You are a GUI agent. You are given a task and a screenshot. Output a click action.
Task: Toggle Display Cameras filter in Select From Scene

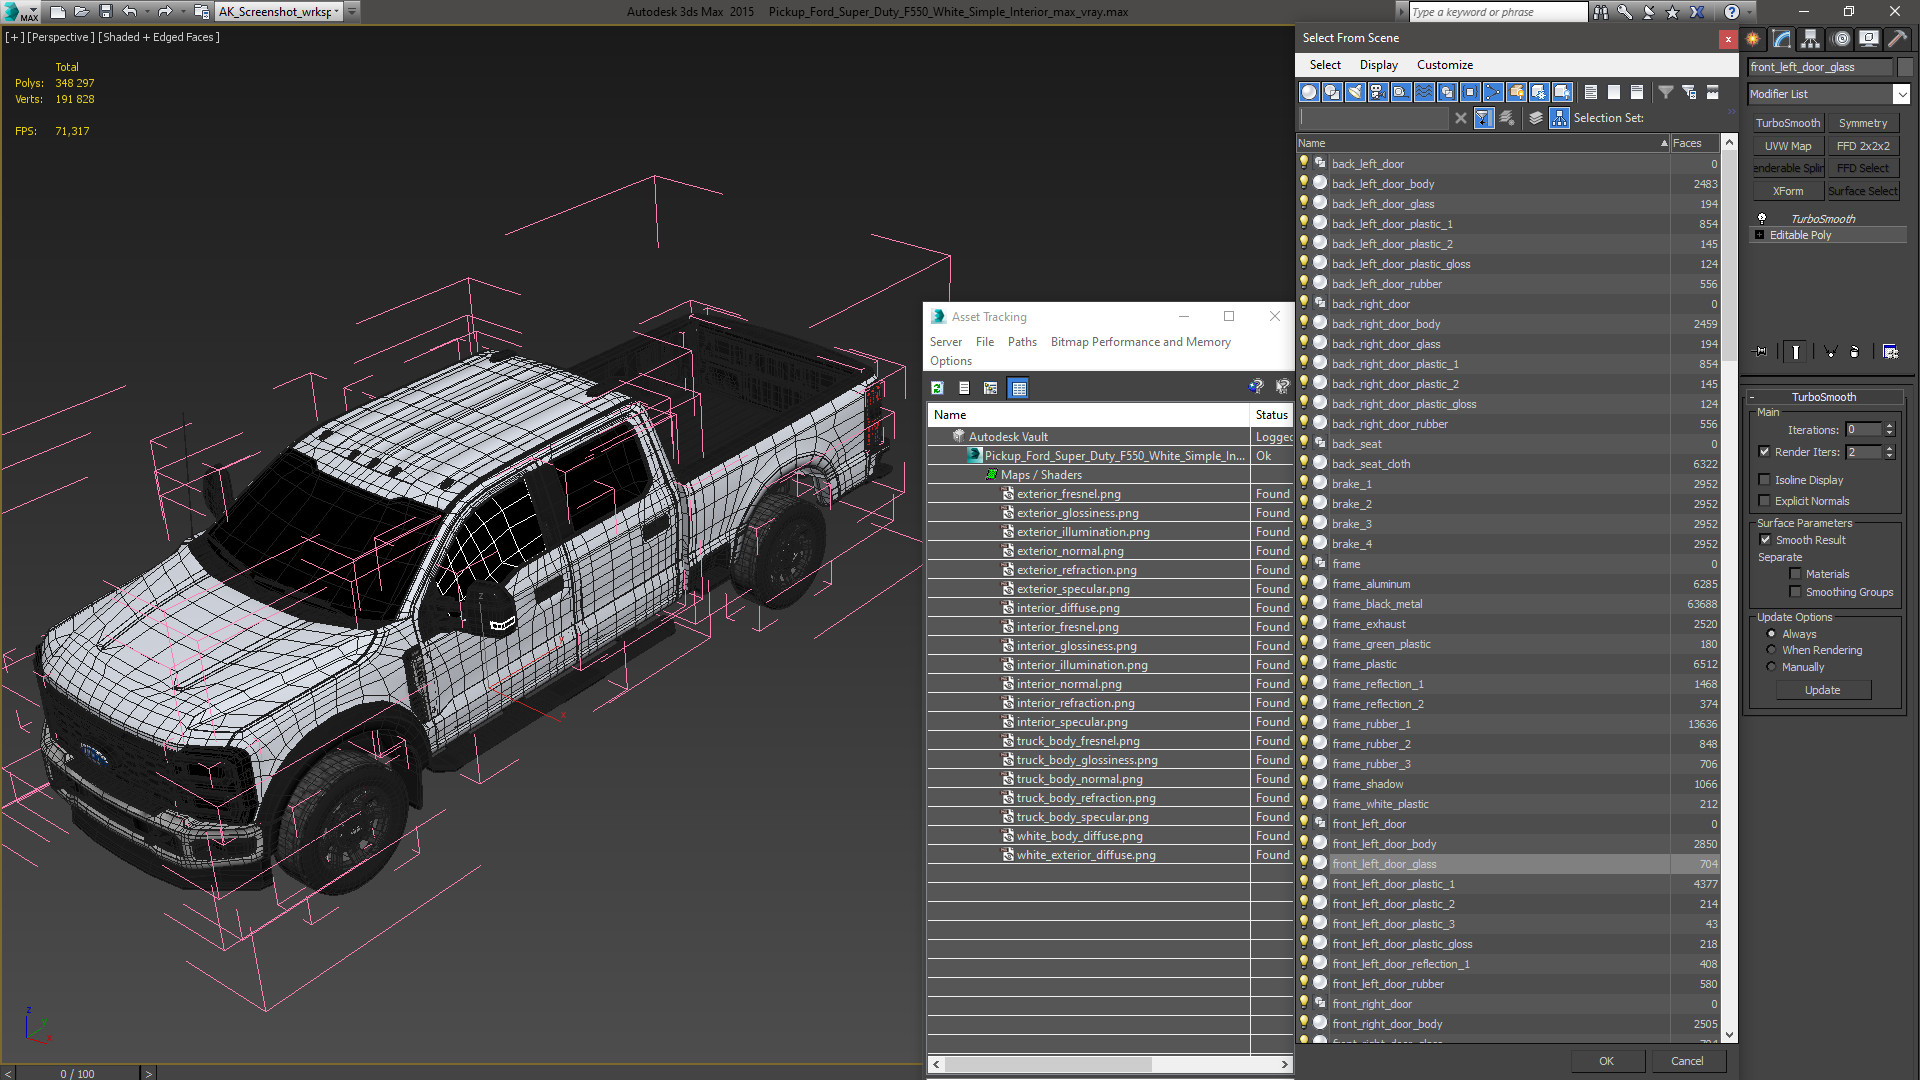pos(1378,92)
